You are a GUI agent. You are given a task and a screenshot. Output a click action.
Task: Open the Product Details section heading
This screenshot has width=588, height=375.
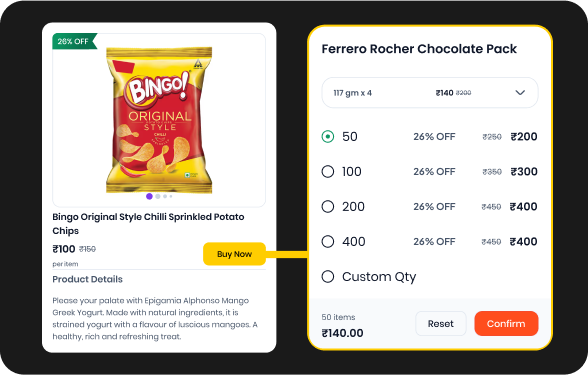(x=87, y=279)
